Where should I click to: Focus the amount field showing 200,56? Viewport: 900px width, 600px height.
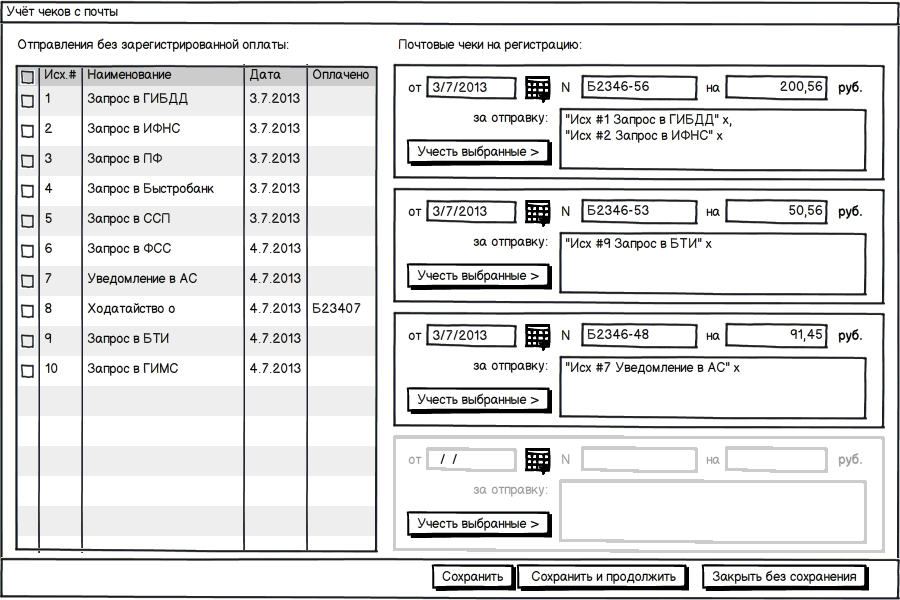(776, 88)
